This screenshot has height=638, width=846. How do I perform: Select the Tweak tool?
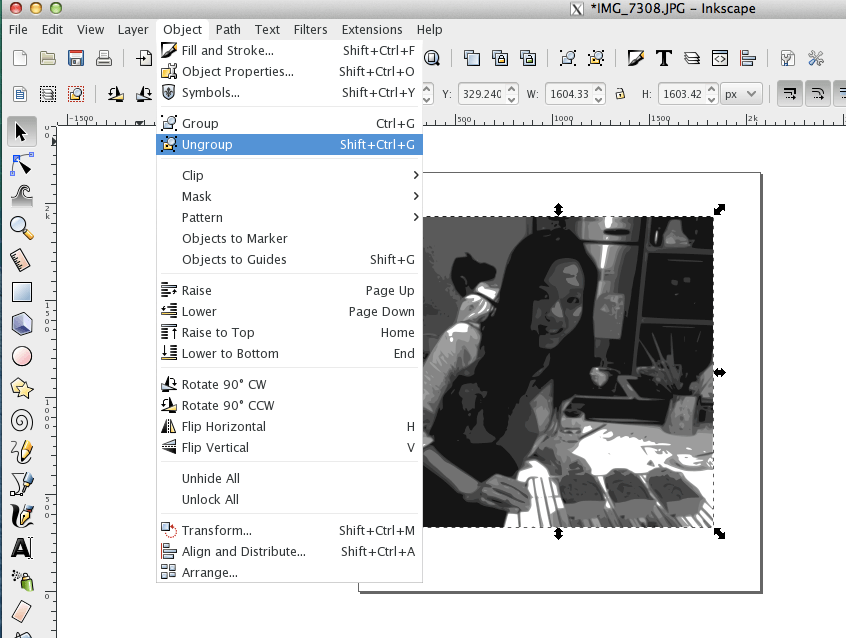pyautogui.click(x=22, y=196)
